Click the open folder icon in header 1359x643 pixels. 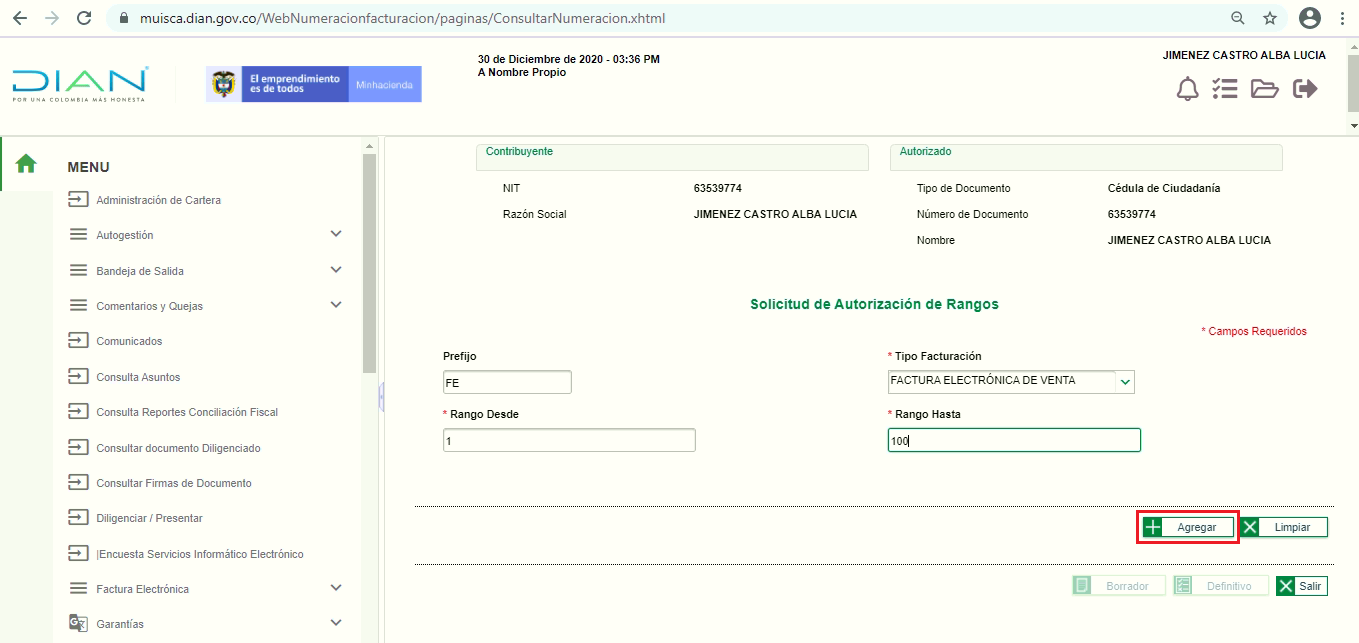(x=1265, y=89)
